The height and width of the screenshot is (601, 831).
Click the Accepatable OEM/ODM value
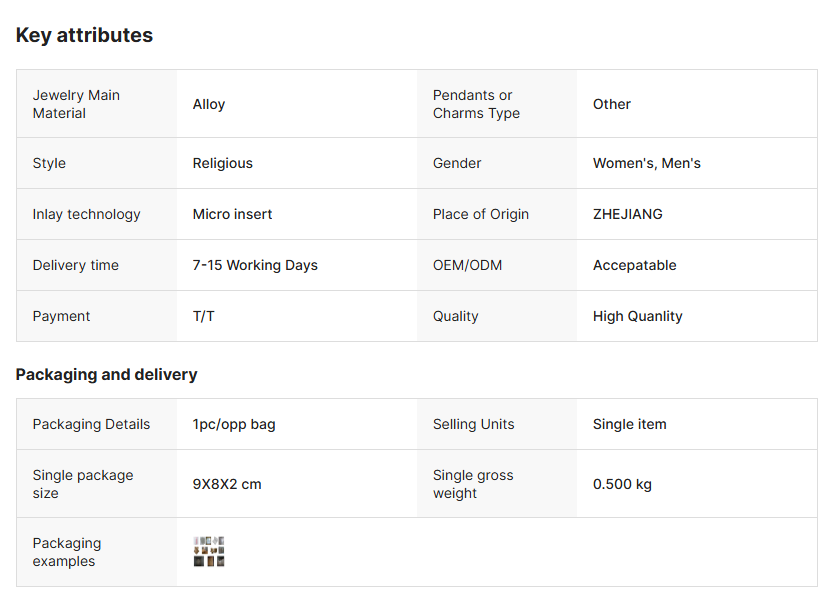point(634,265)
